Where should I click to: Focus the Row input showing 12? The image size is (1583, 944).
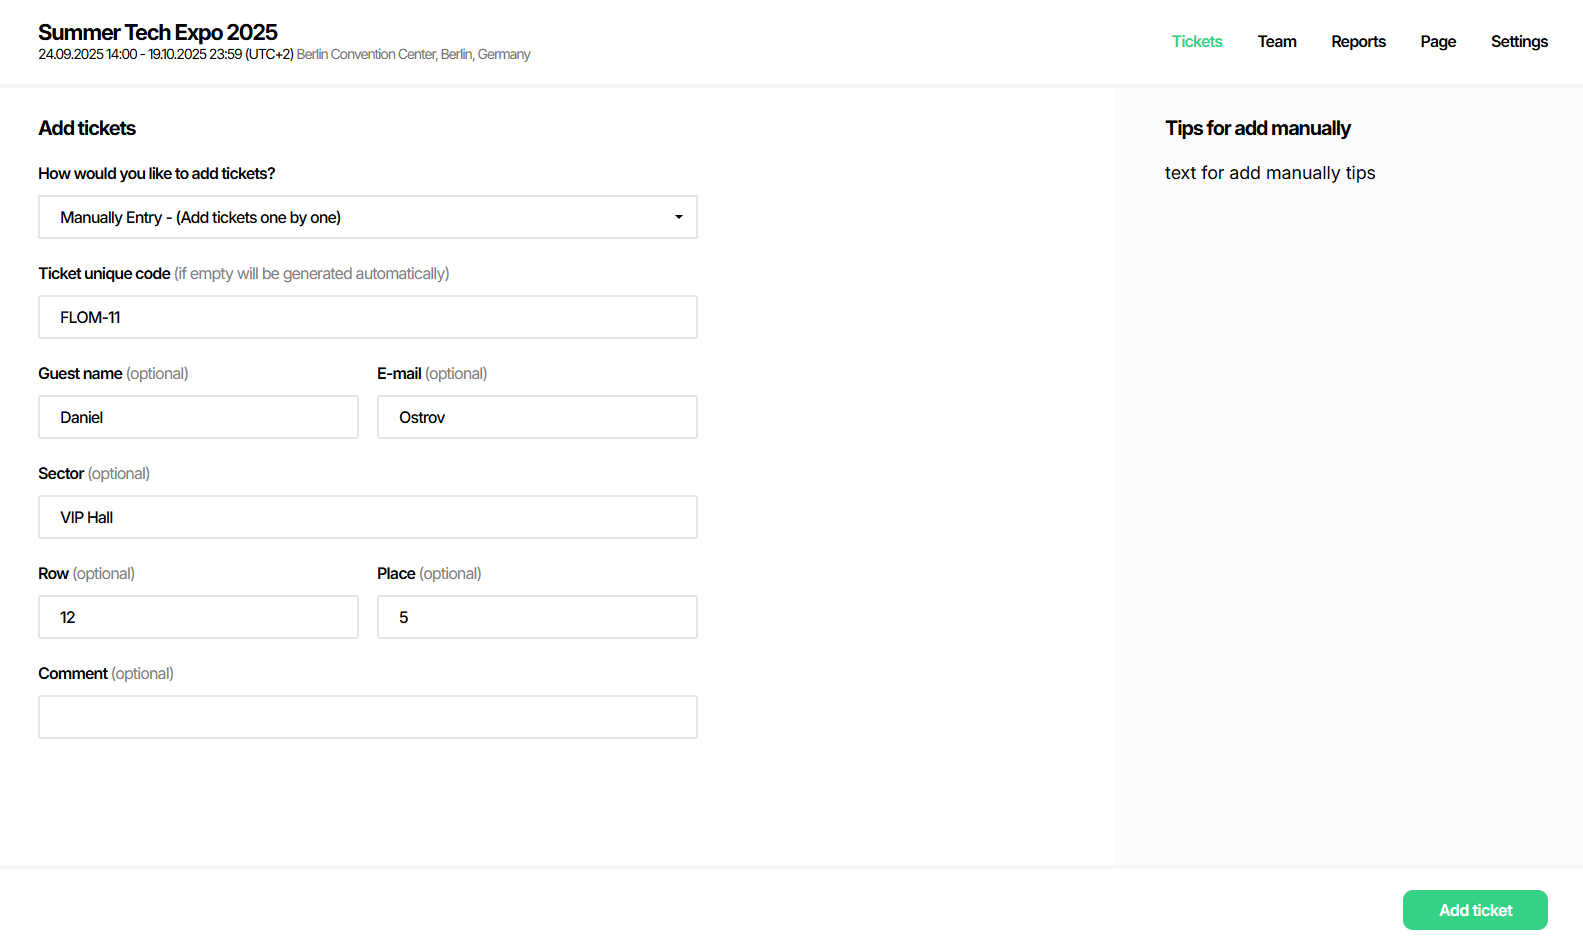click(198, 617)
